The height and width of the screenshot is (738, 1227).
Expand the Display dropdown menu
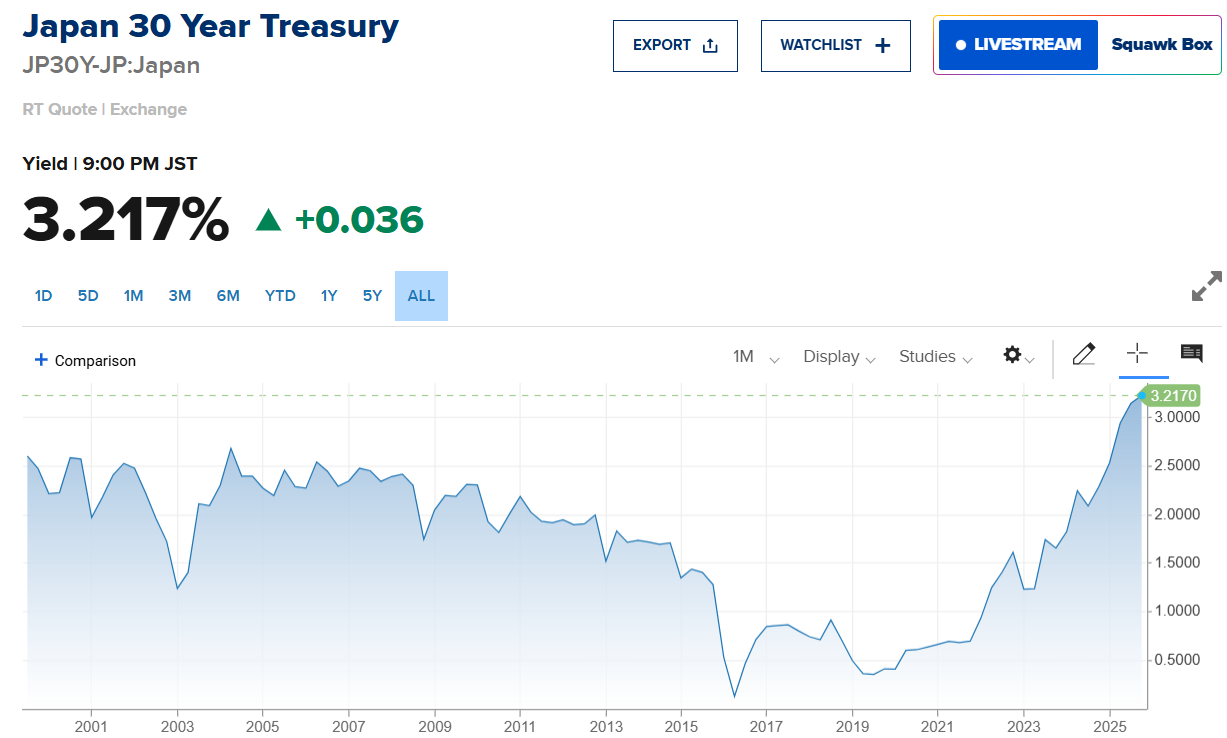839,357
